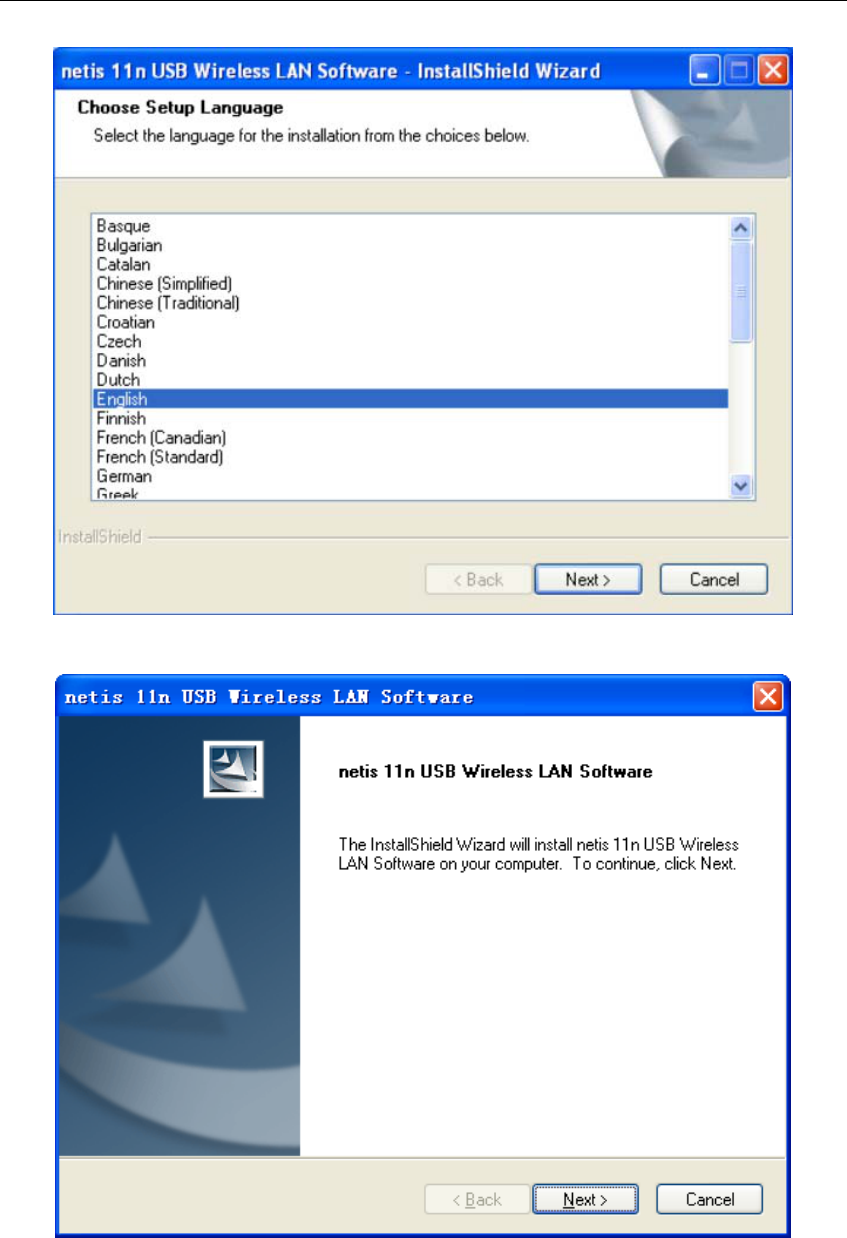The image size is (847, 1238).
Task: Cancel the netis welcome installation dialog
Action: [710, 1199]
